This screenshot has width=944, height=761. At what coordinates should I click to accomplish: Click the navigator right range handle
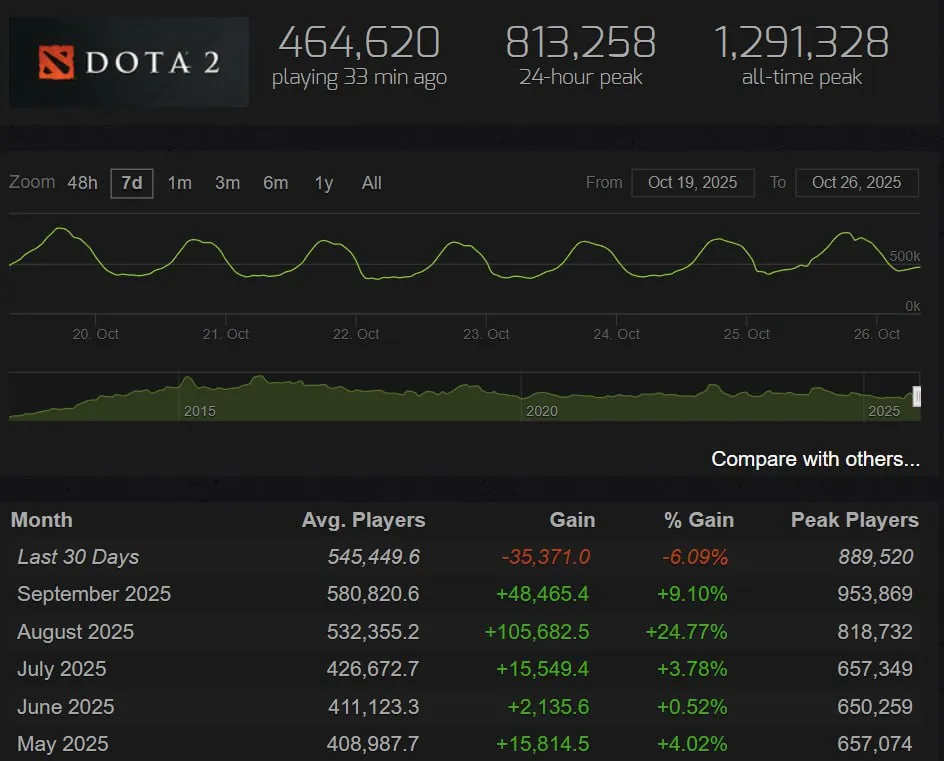pos(916,396)
